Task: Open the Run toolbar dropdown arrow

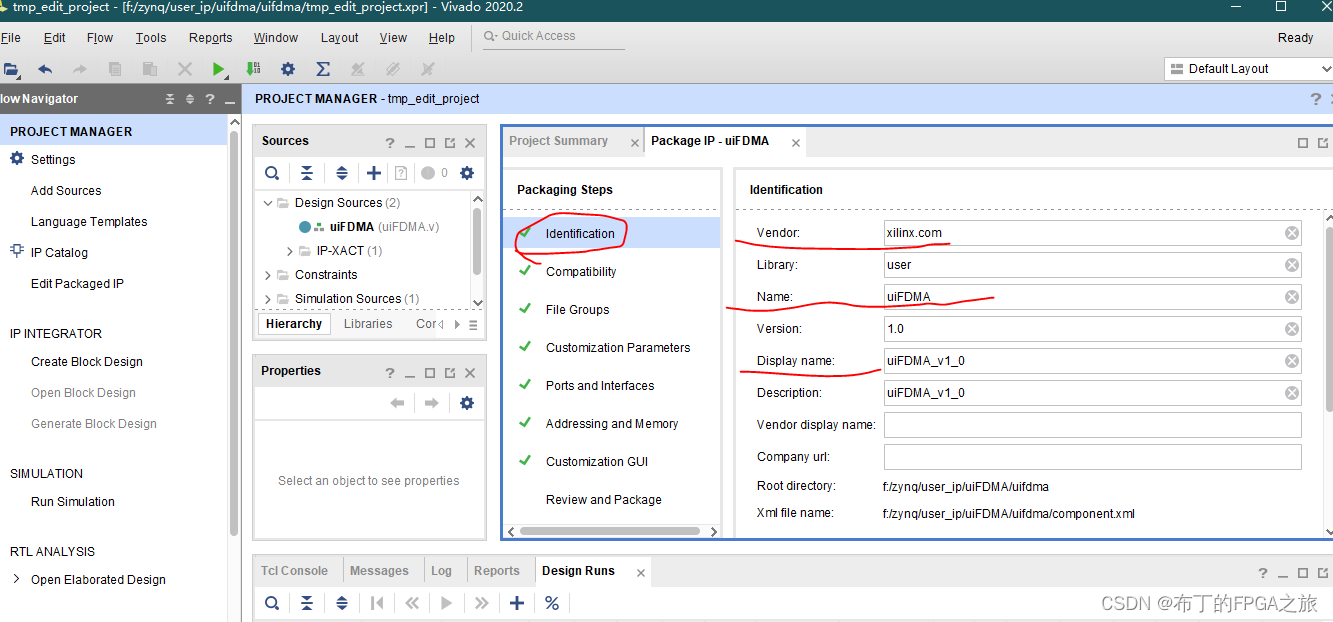Action: point(229,76)
